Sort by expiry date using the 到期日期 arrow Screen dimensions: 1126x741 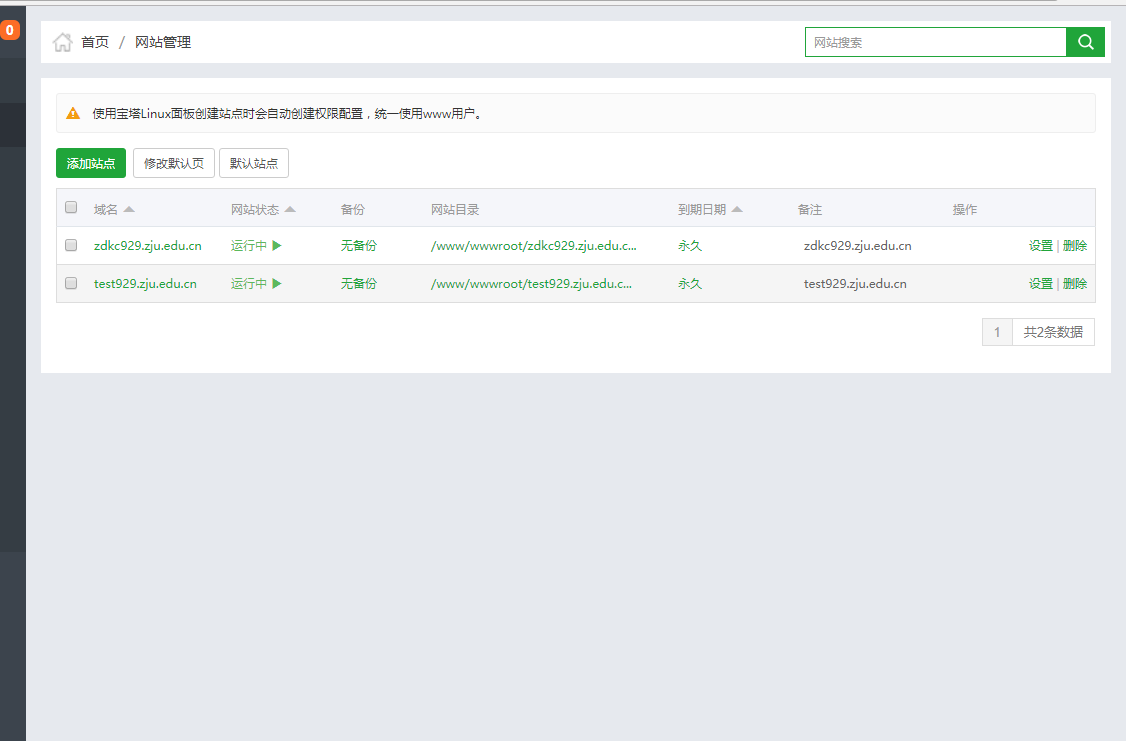pyautogui.click(x=737, y=210)
